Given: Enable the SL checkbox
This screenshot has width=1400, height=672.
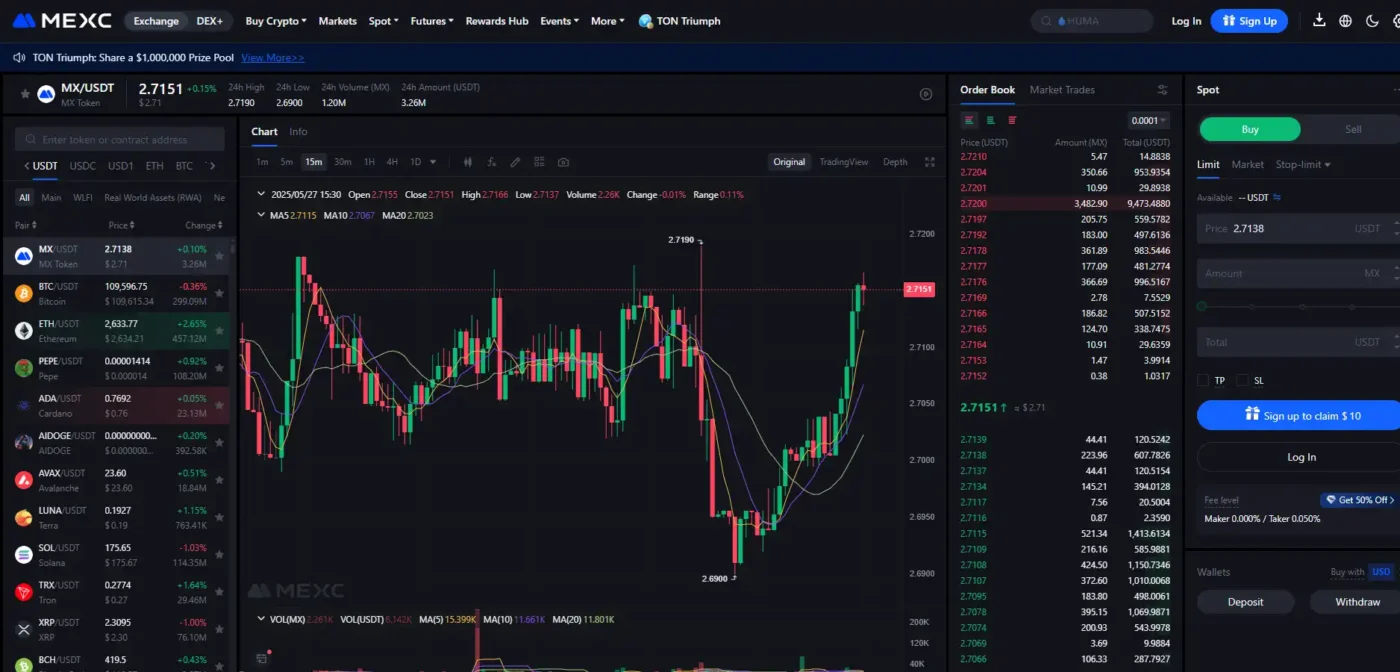Looking at the screenshot, I should [x=1242, y=380].
